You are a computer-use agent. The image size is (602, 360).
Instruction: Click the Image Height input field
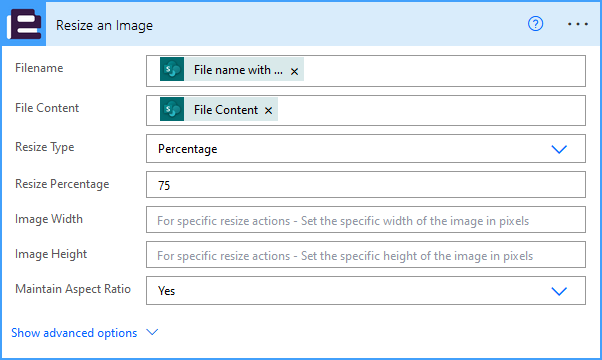tap(366, 255)
